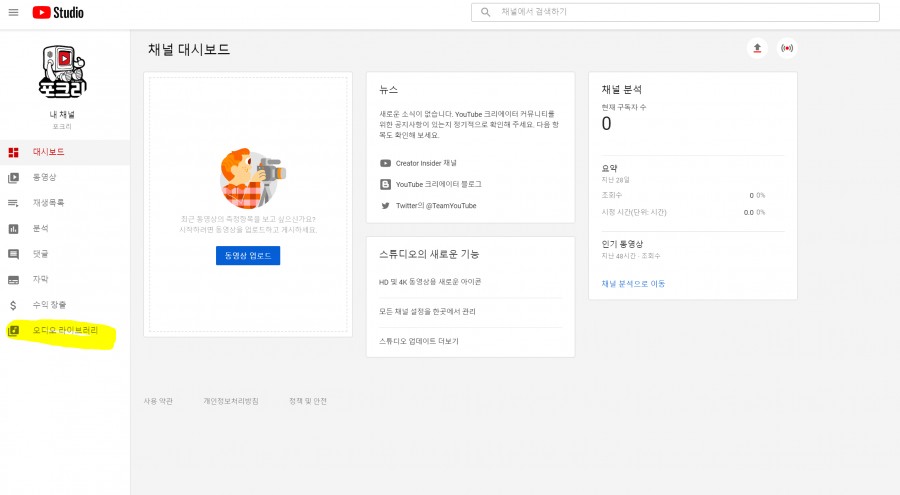The image size is (900, 495).
Task: Open 오디오 라이브러리 in the sidebar
Action: coord(65,330)
